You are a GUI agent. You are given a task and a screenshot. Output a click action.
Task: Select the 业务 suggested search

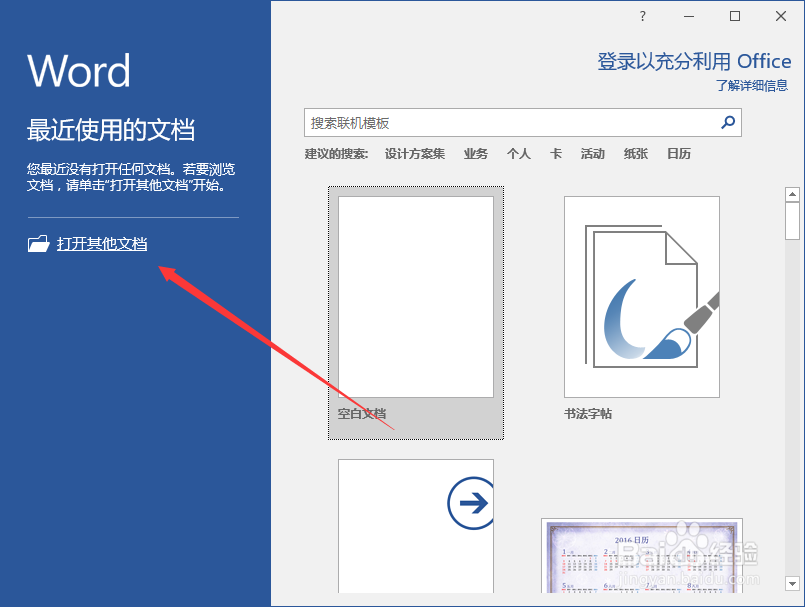(475, 154)
